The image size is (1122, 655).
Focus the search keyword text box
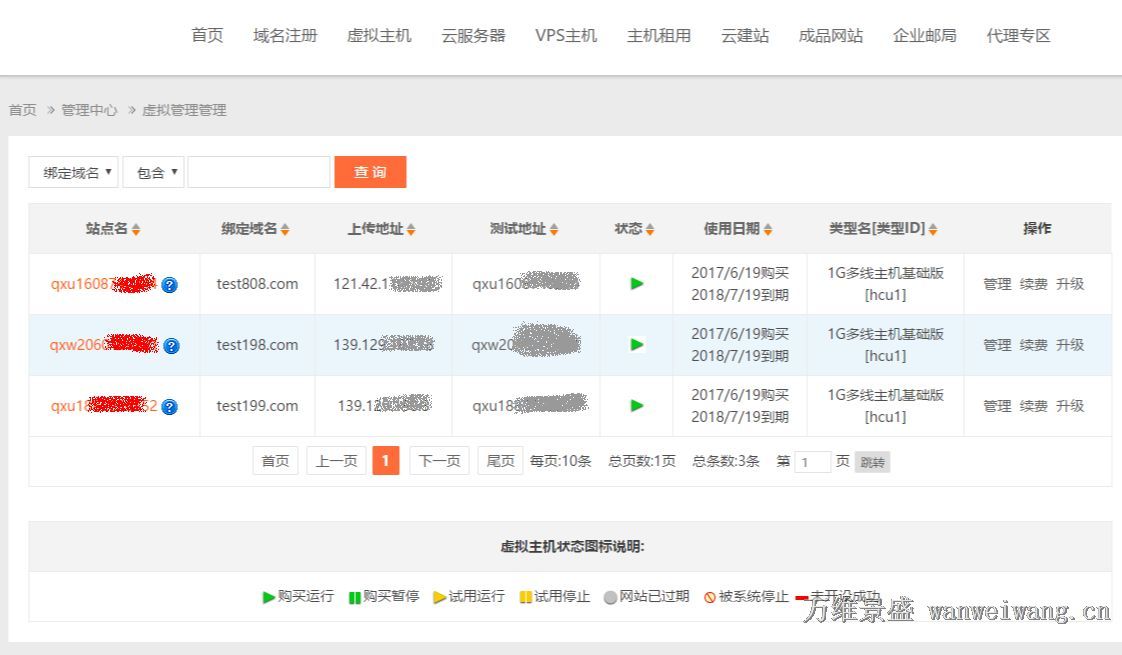point(258,173)
